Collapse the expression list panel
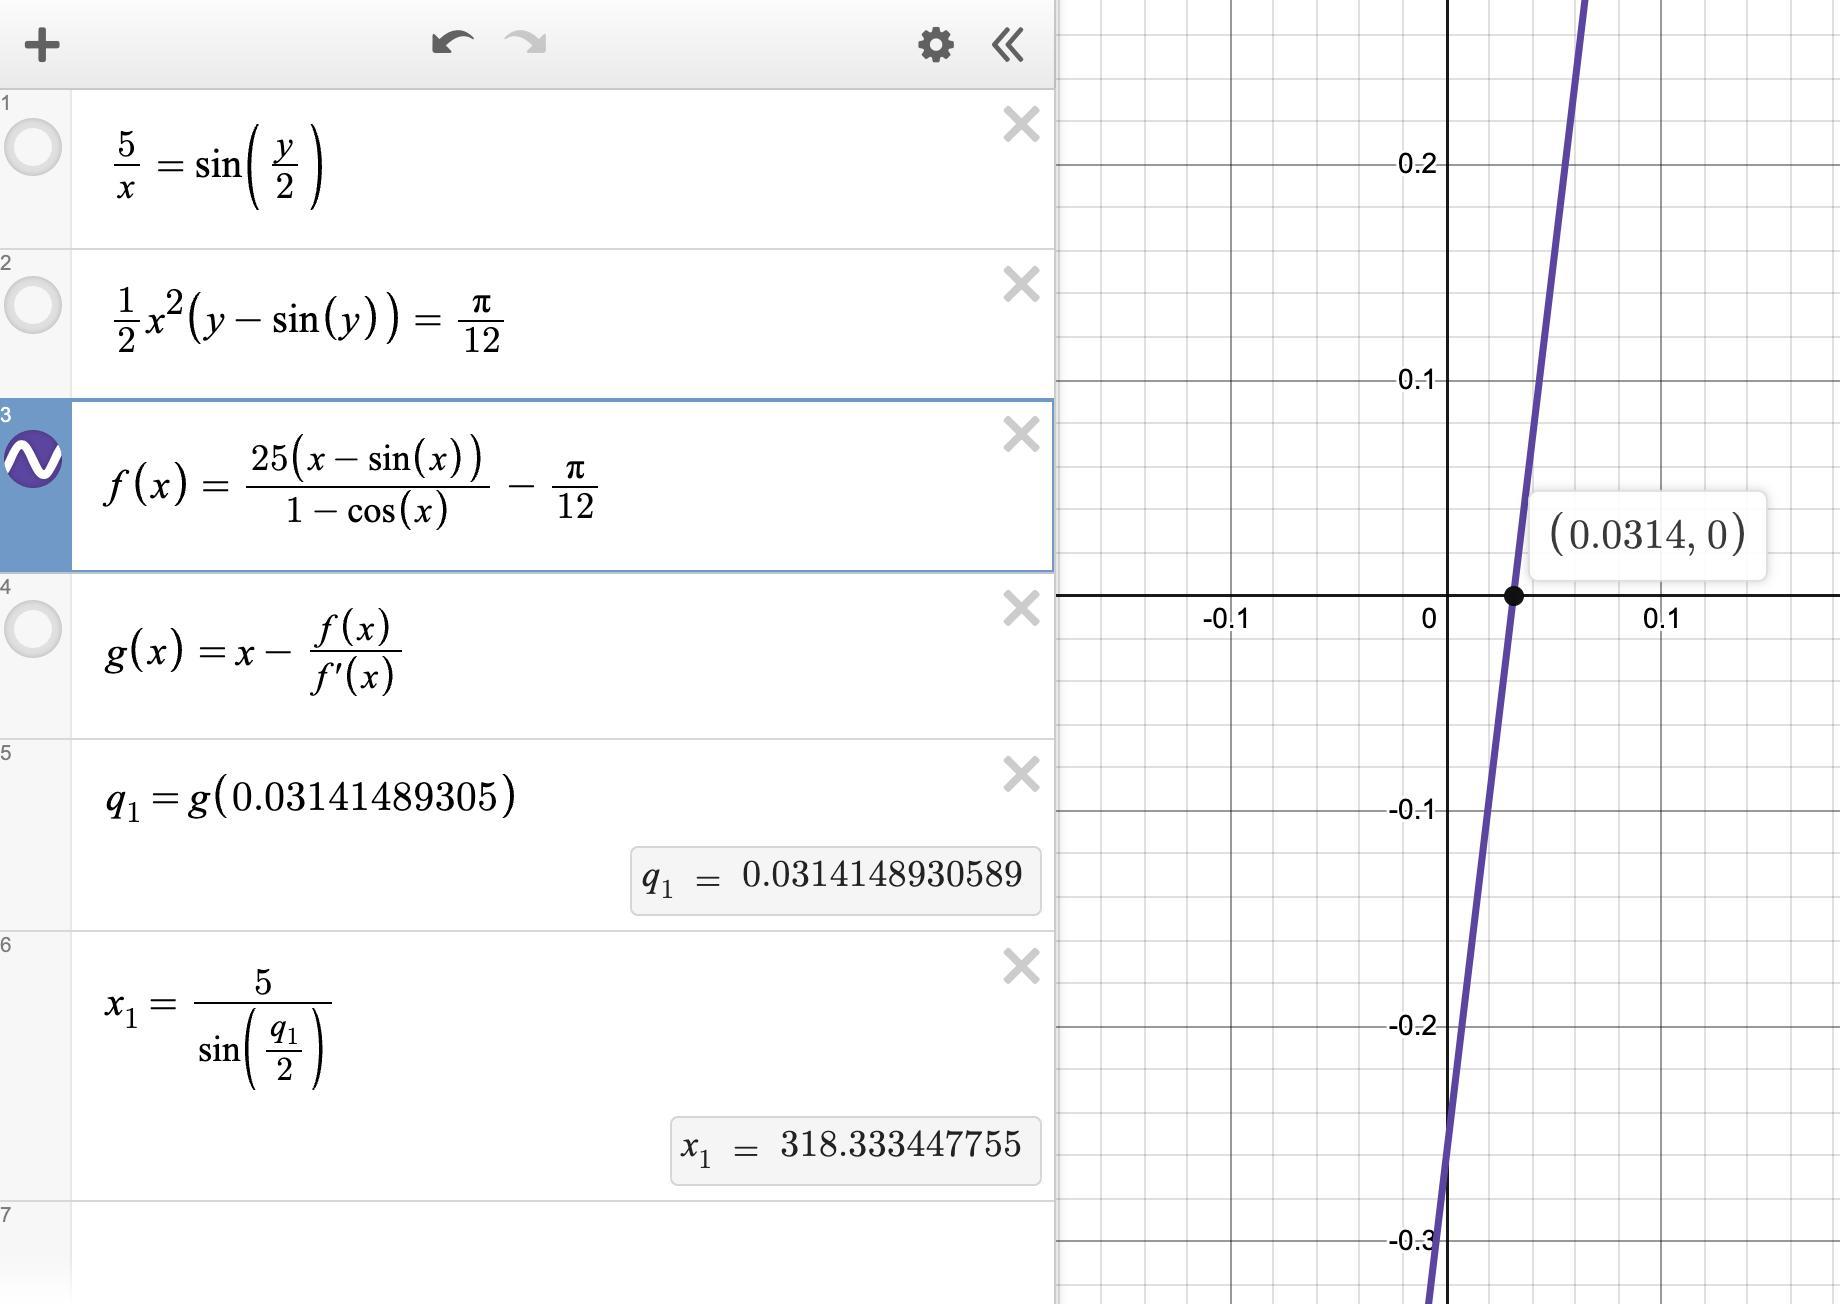Viewport: 1840px width, 1304px height. 1008,45
